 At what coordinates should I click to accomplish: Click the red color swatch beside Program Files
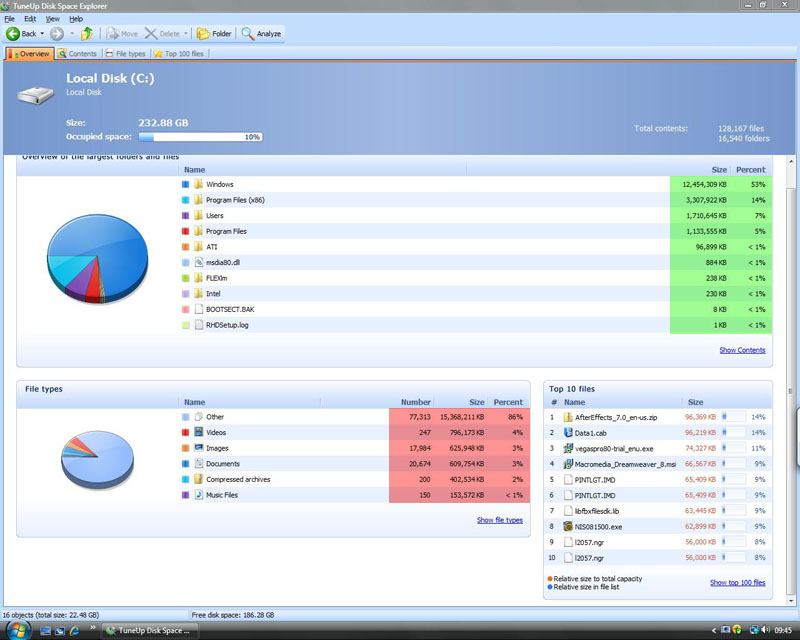pos(186,231)
